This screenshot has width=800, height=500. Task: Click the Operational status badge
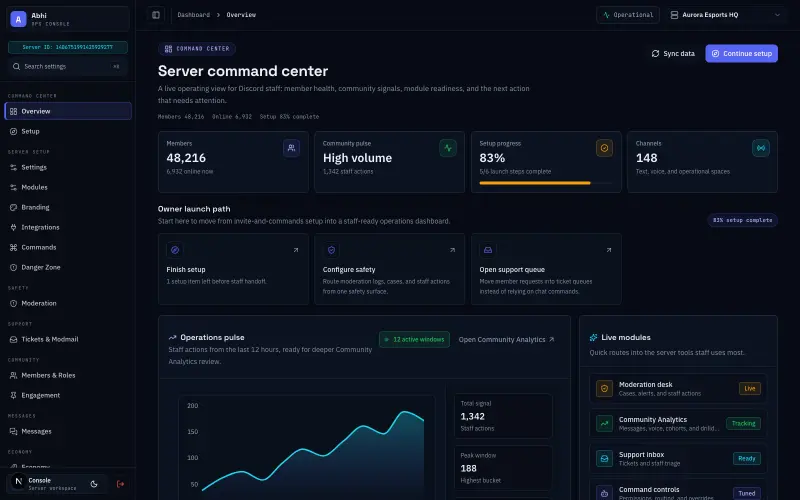point(628,15)
